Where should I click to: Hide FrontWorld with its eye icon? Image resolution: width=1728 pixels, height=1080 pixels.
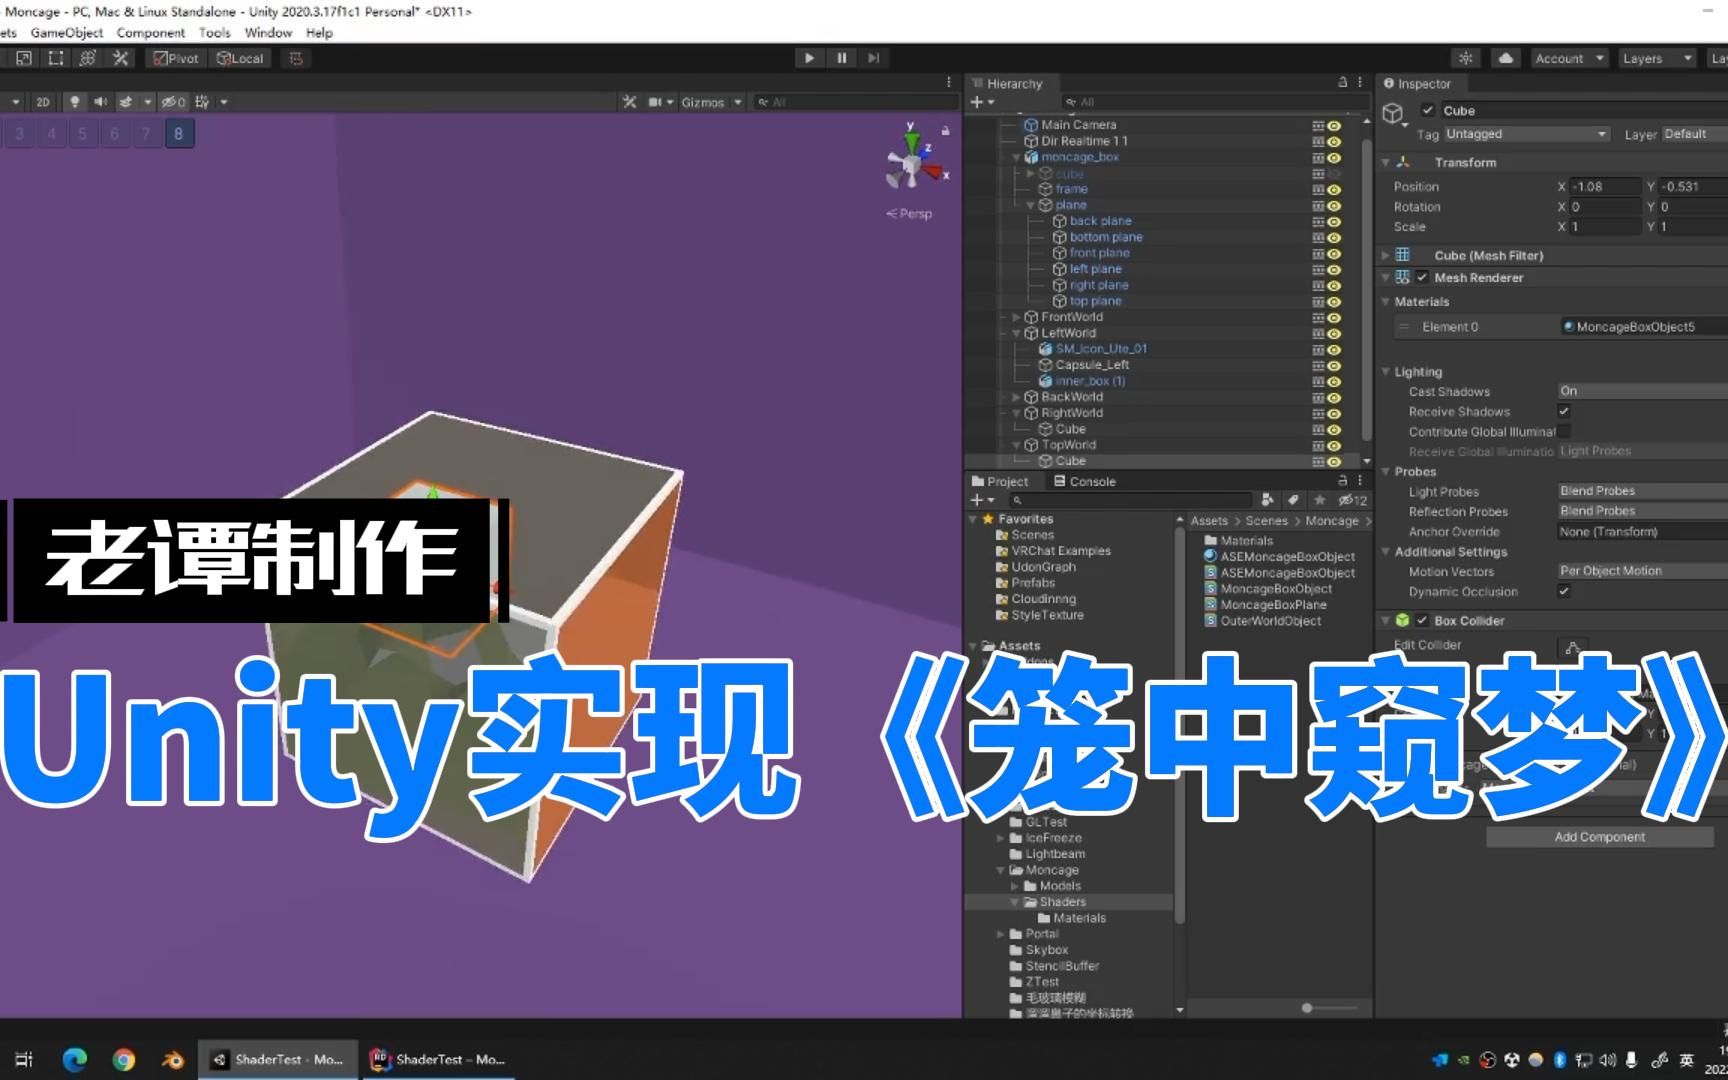pos(1334,318)
